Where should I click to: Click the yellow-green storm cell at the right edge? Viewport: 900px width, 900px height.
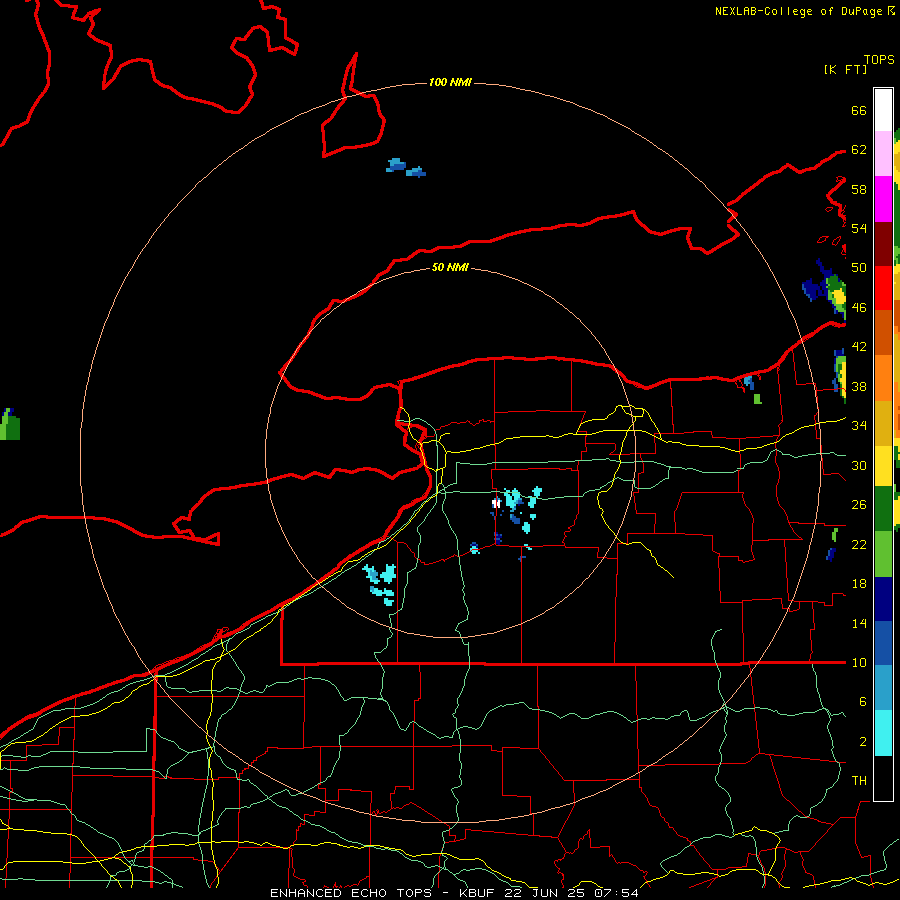(836, 296)
